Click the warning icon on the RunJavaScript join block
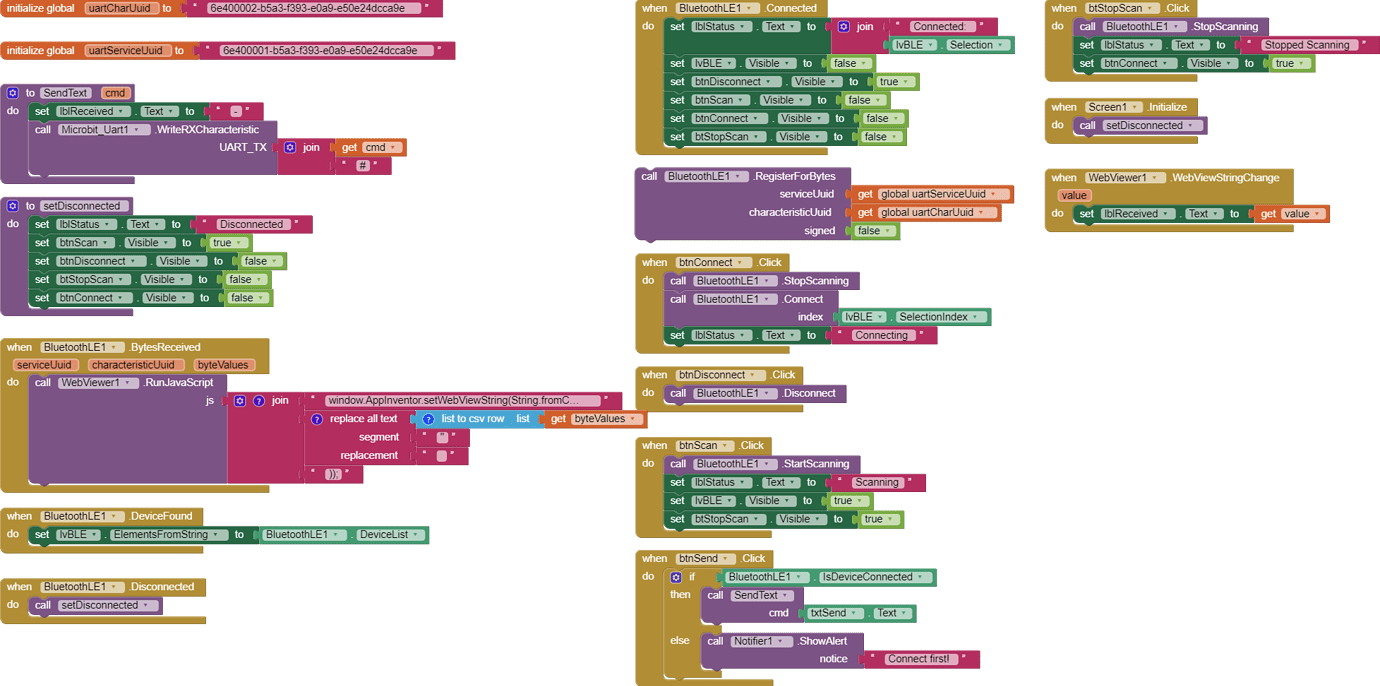Viewport: 1380px width, 686px height. coord(258,400)
